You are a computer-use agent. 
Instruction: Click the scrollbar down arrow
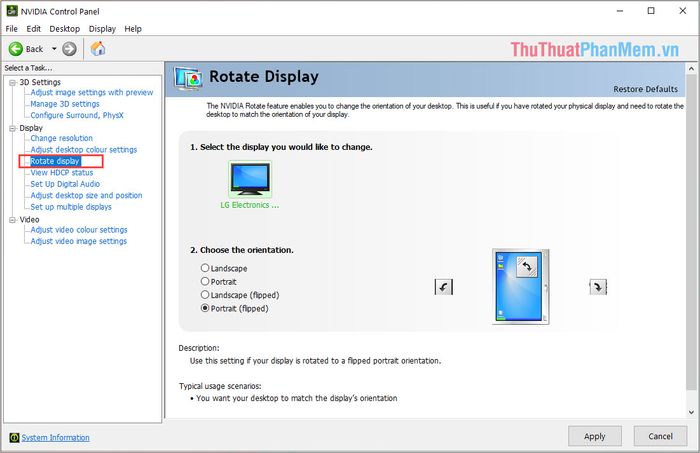pyautogui.click(x=691, y=412)
